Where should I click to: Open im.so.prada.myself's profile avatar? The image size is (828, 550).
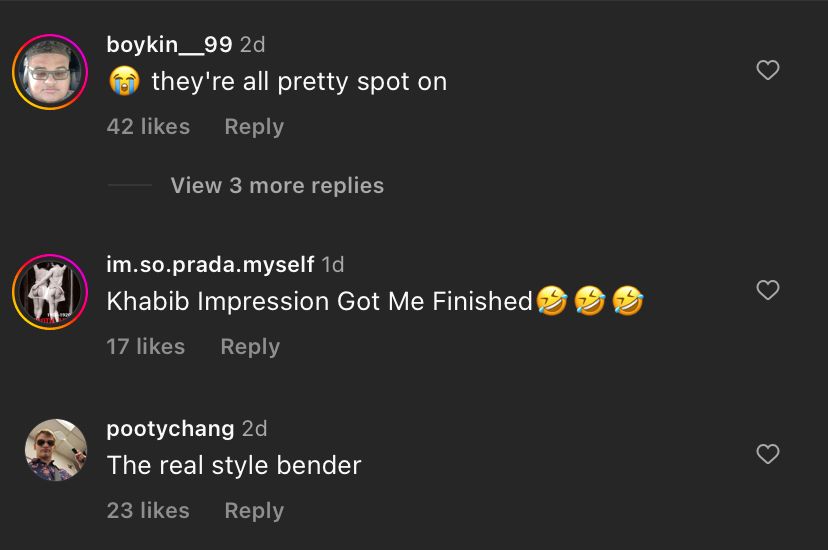tap(50, 292)
